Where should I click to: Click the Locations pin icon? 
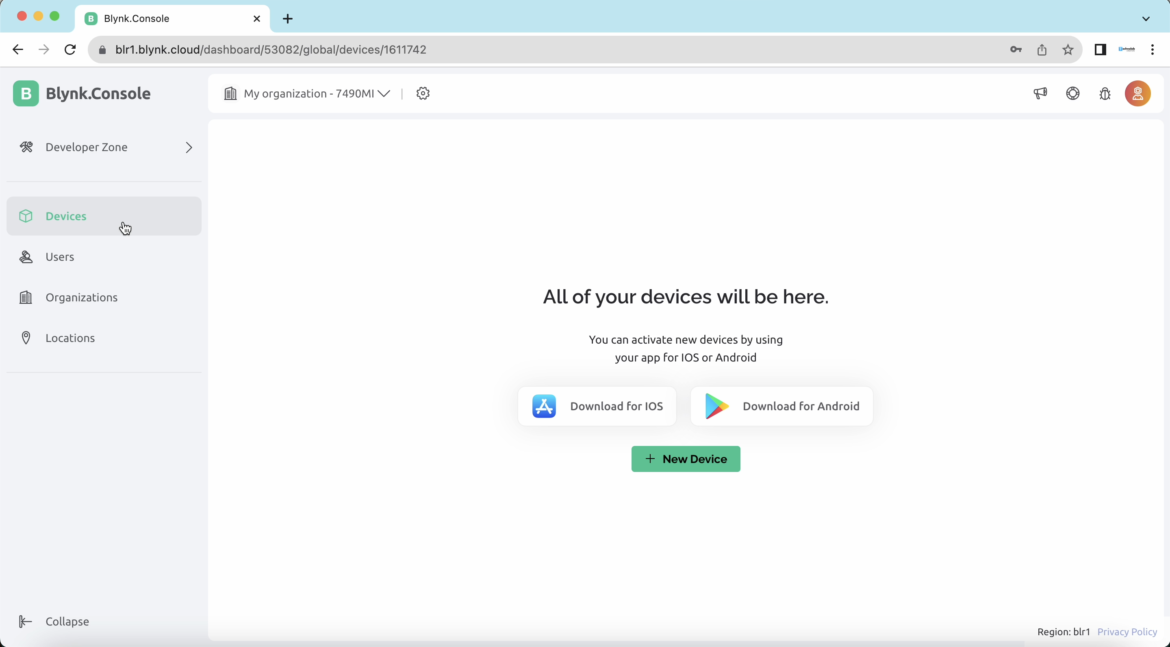coord(26,337)
